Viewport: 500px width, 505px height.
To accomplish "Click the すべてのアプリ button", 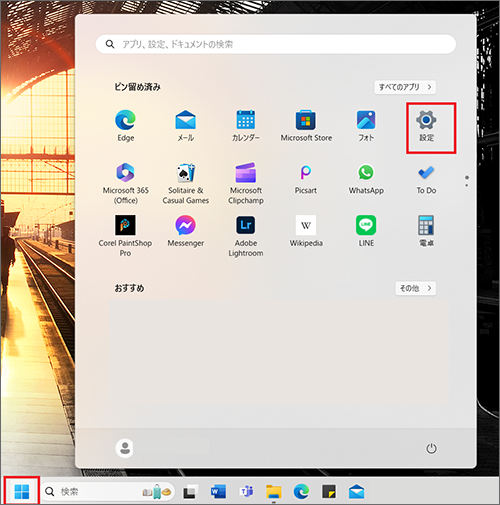I will [x=405, y=87].
